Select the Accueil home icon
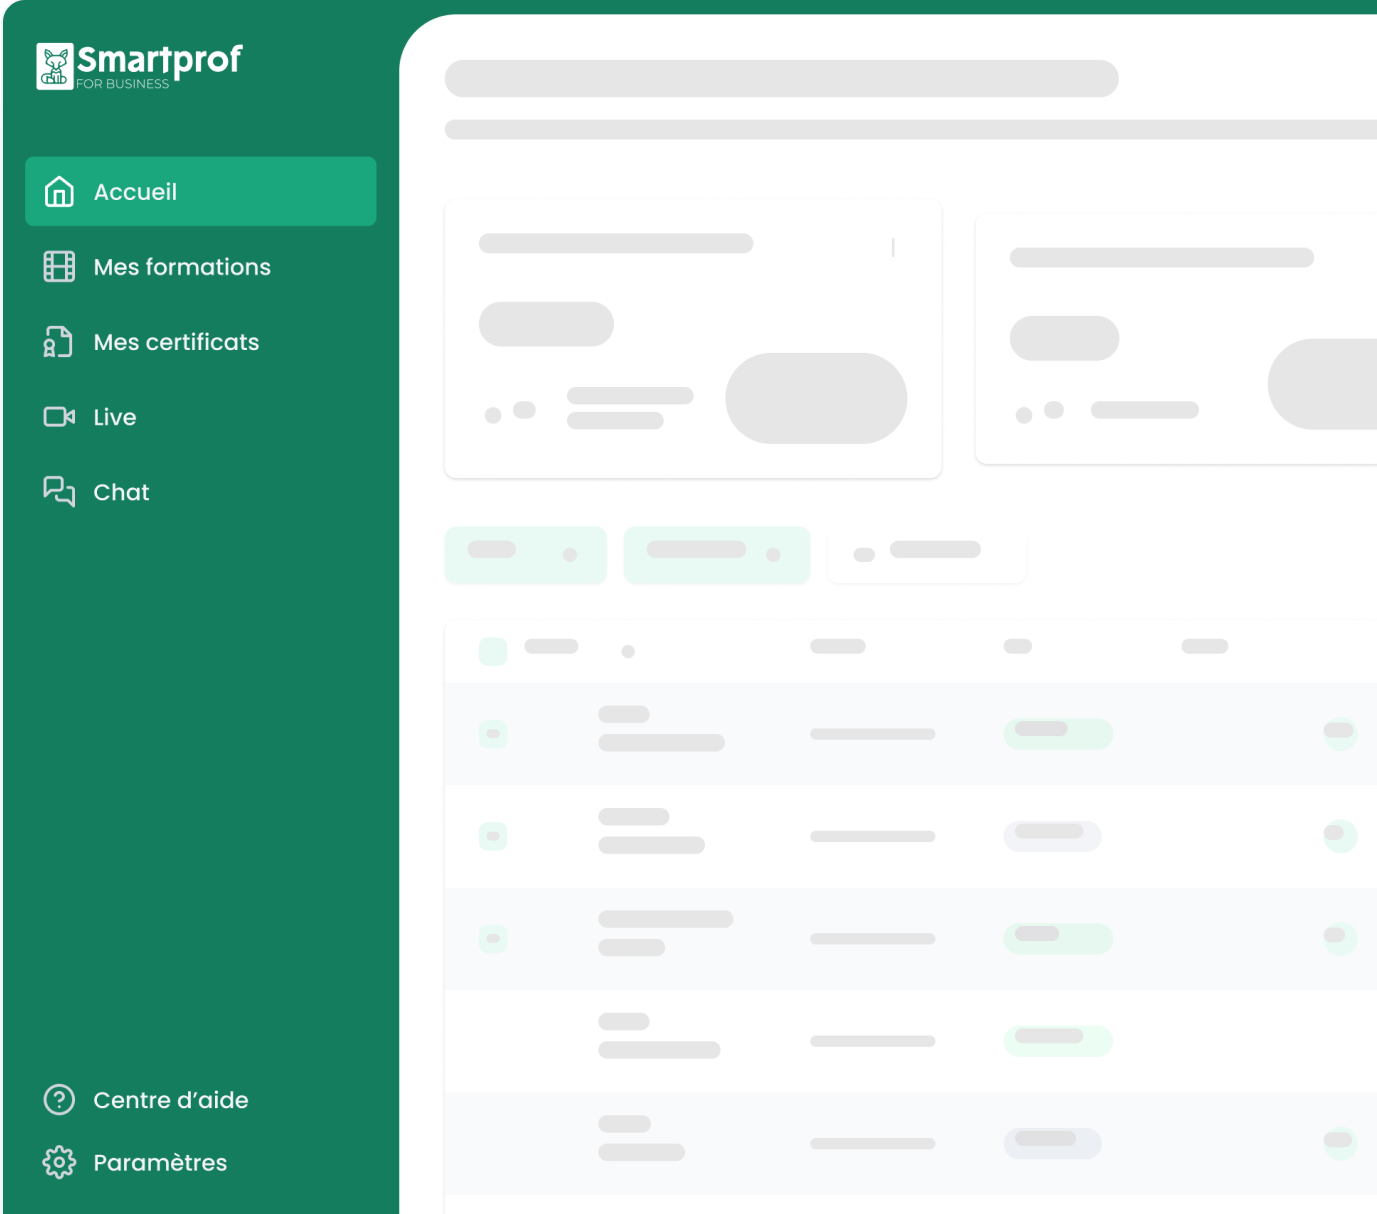 coord(59,191)
